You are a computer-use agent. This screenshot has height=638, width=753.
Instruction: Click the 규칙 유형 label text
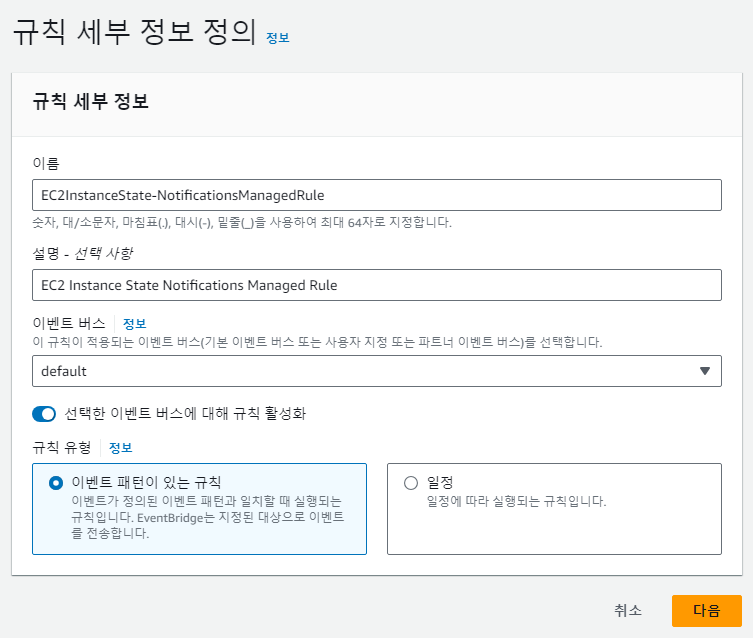tap(61, 448)
